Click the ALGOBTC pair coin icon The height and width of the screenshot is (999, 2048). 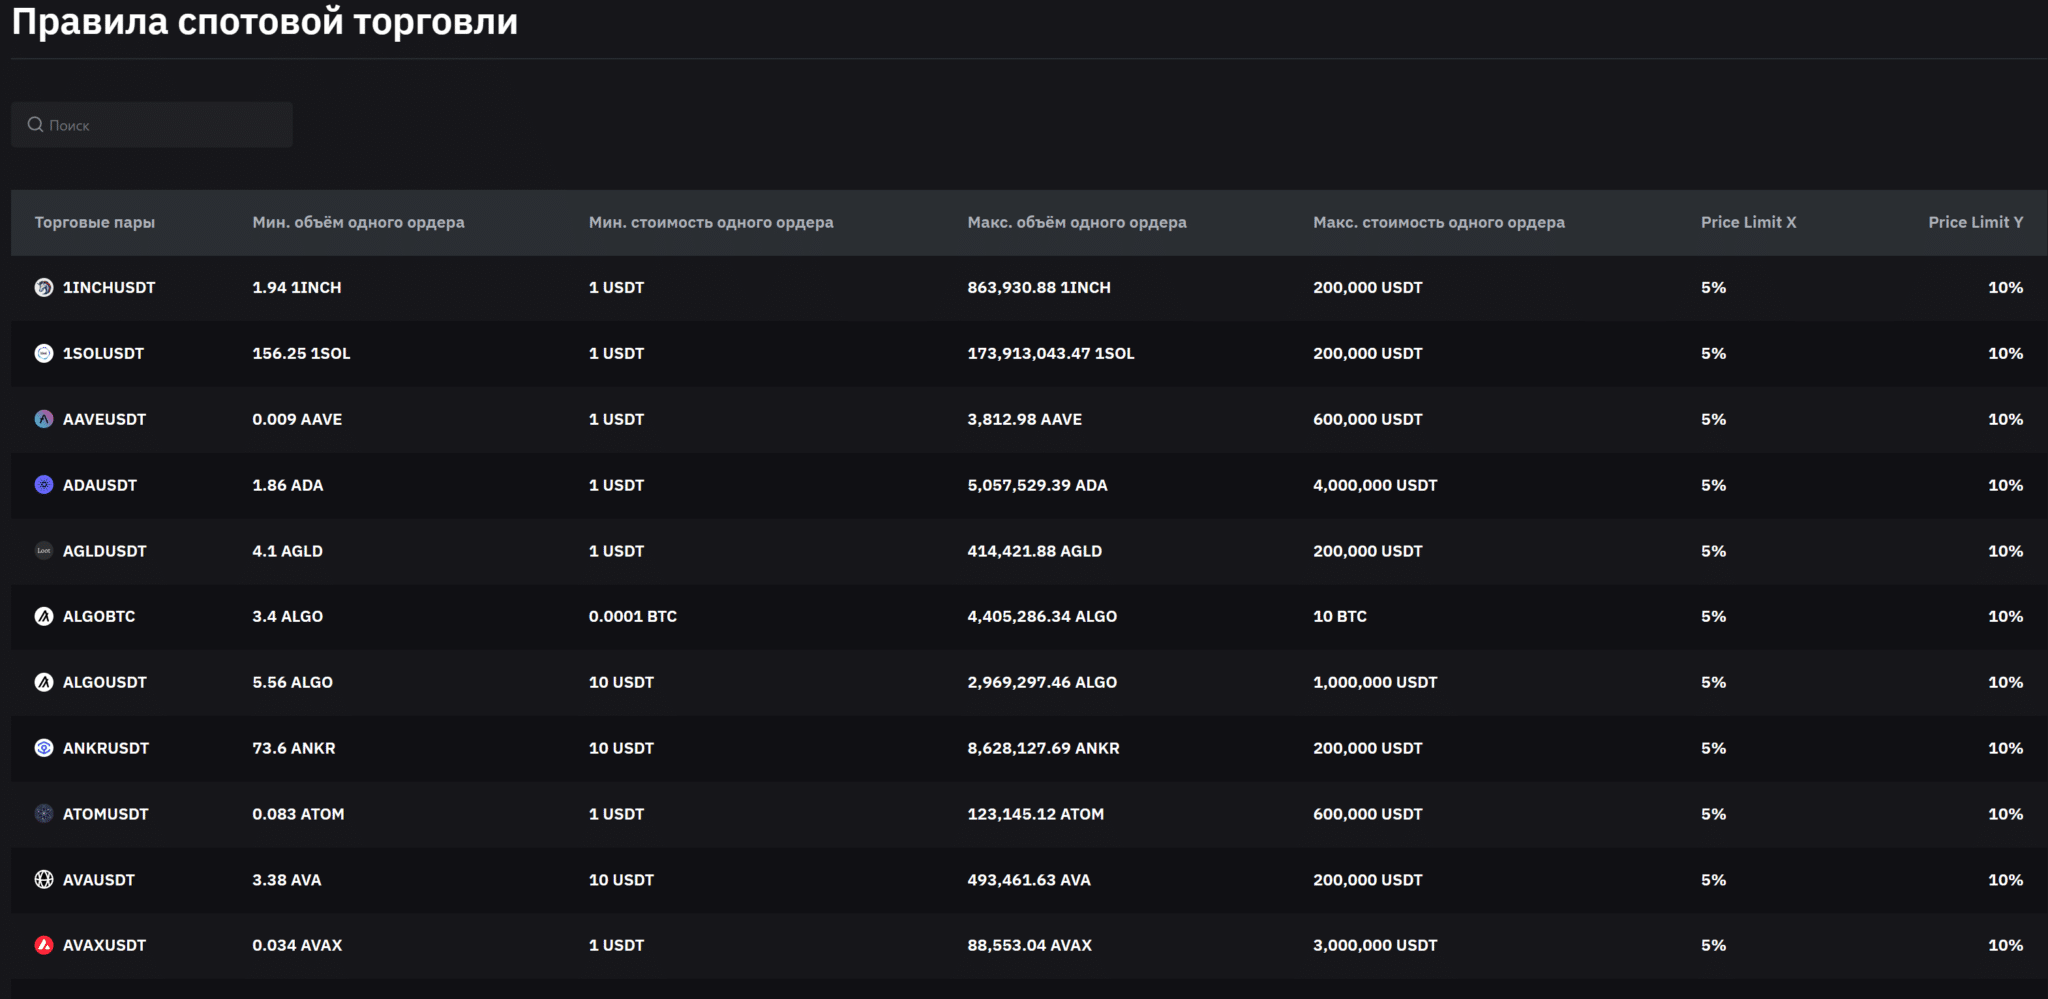pos(44,616)
